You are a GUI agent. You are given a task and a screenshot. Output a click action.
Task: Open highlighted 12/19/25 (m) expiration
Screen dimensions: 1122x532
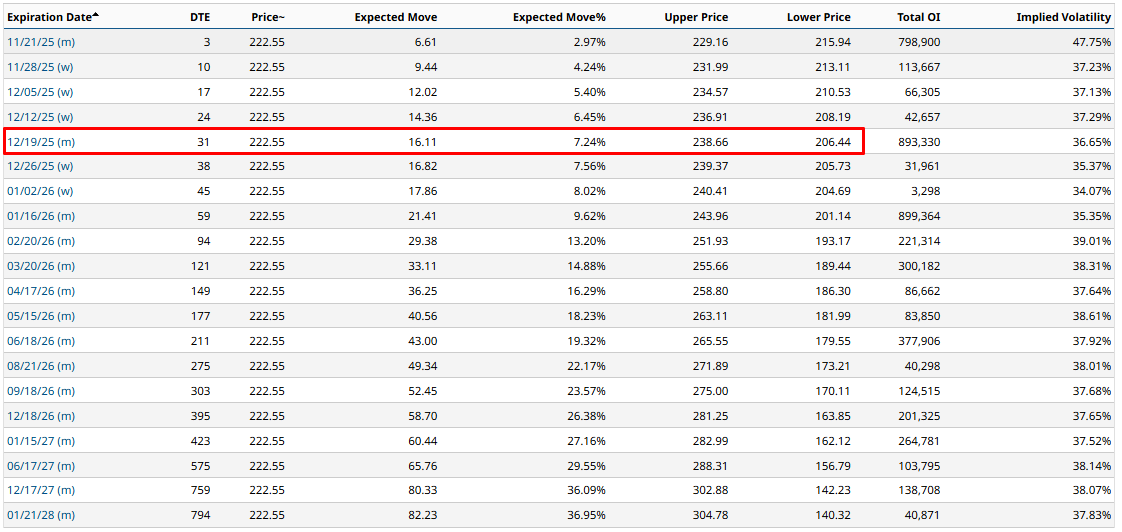tap(41, 142)
